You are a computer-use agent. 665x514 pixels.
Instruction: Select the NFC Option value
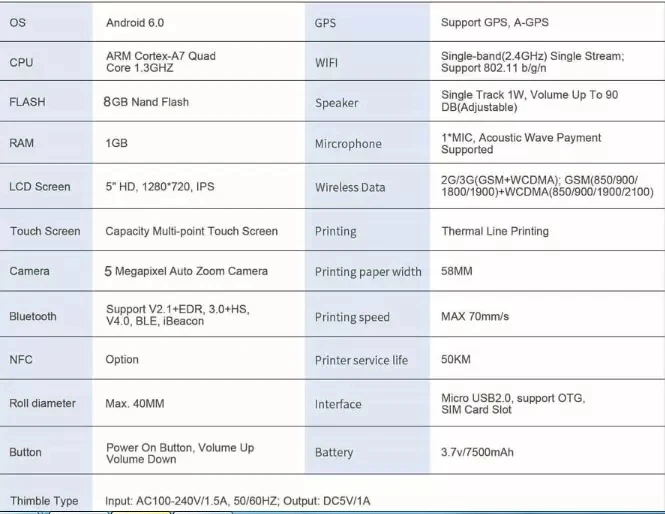(123, 360)
